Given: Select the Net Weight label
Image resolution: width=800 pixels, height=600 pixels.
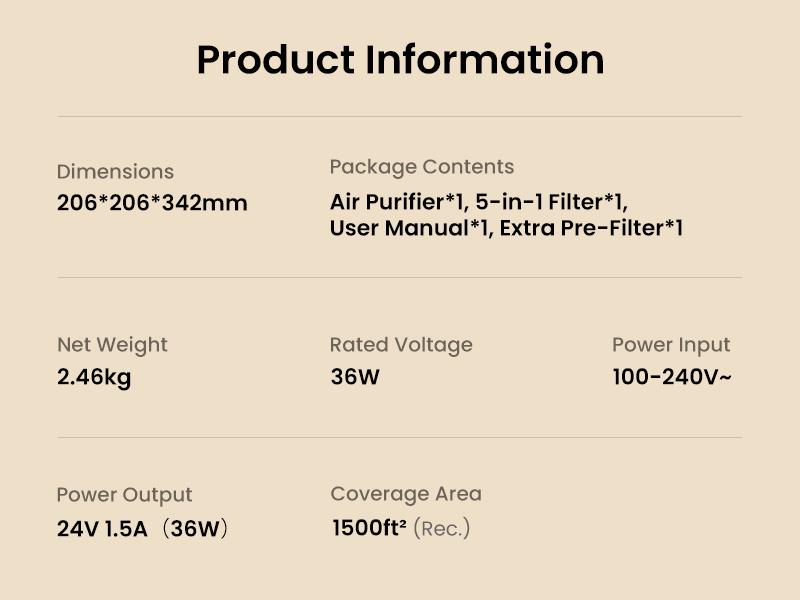Looking at the screenshot, I should pyautogui.click(x=112, y=345).
